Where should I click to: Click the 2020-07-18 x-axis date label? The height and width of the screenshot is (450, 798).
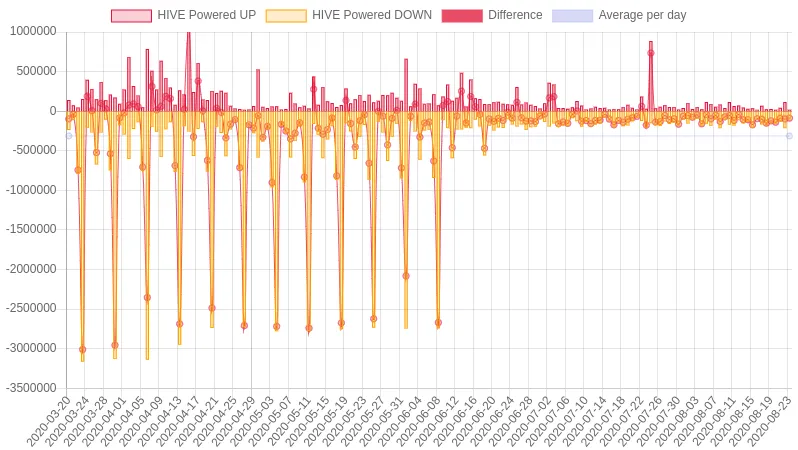(x=603, y=420)
